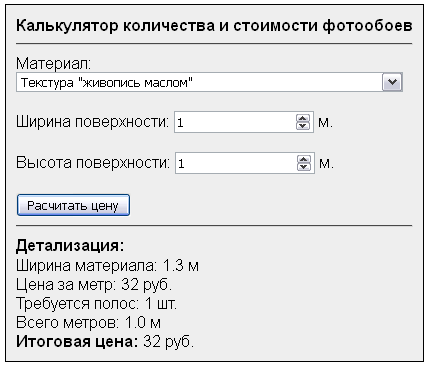Decrease Высота поверхности with down arrow

click(x=304, y=167)
